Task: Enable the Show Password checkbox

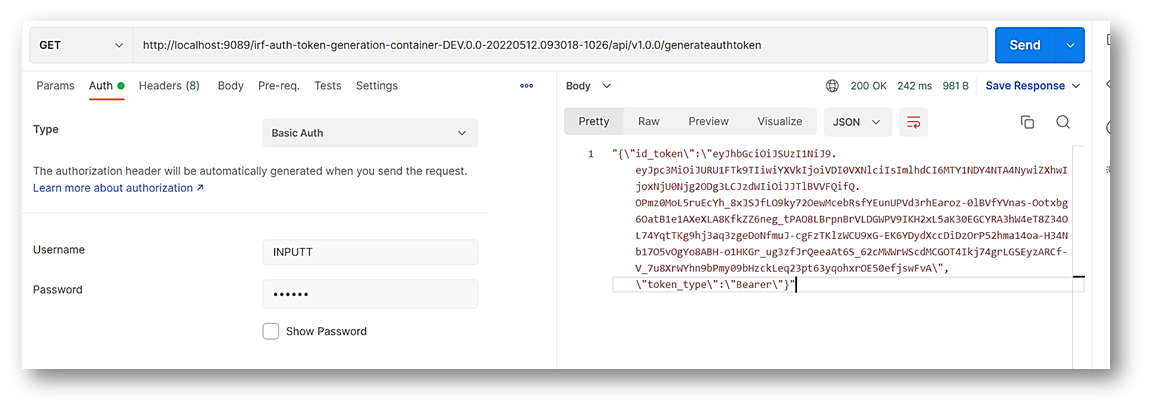Action: (x=271, y=331)
